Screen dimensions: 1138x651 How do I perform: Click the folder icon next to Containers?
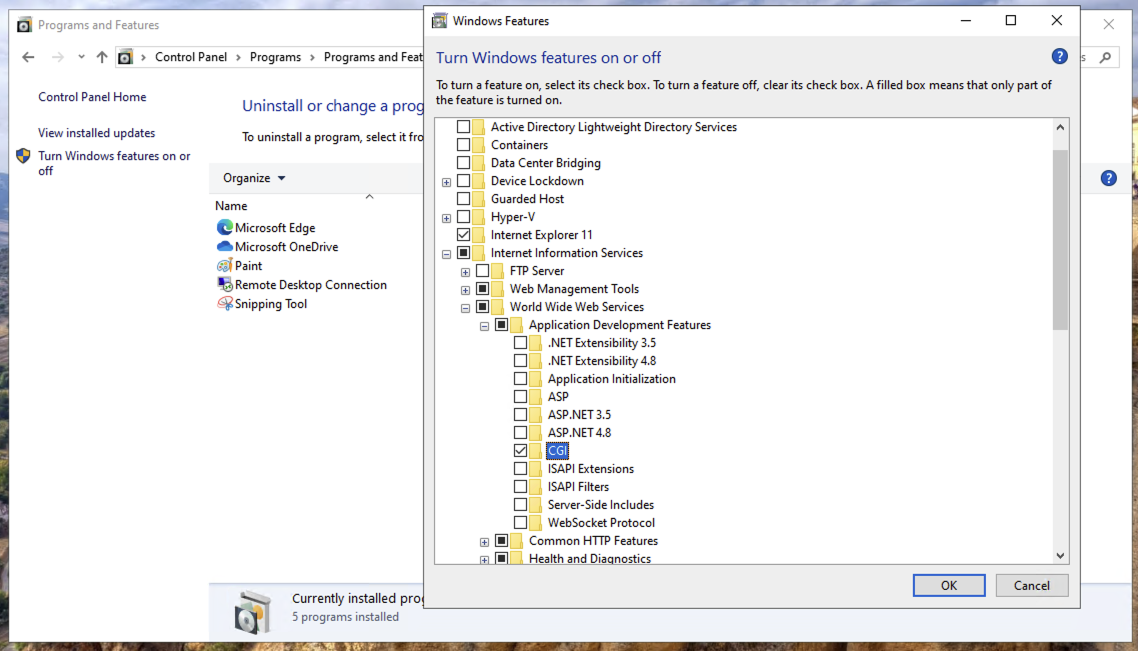click(478, 144)
